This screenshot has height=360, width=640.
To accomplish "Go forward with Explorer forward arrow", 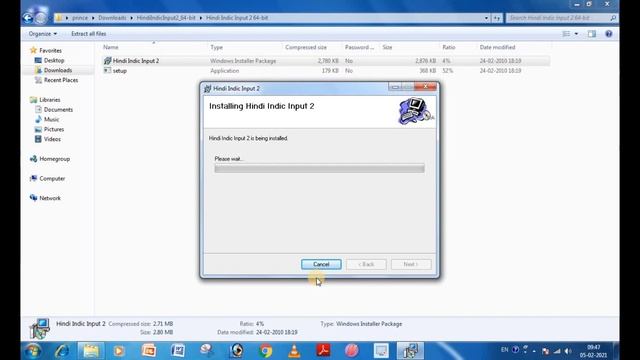I will pyautogui.click(x=40, y=18).
